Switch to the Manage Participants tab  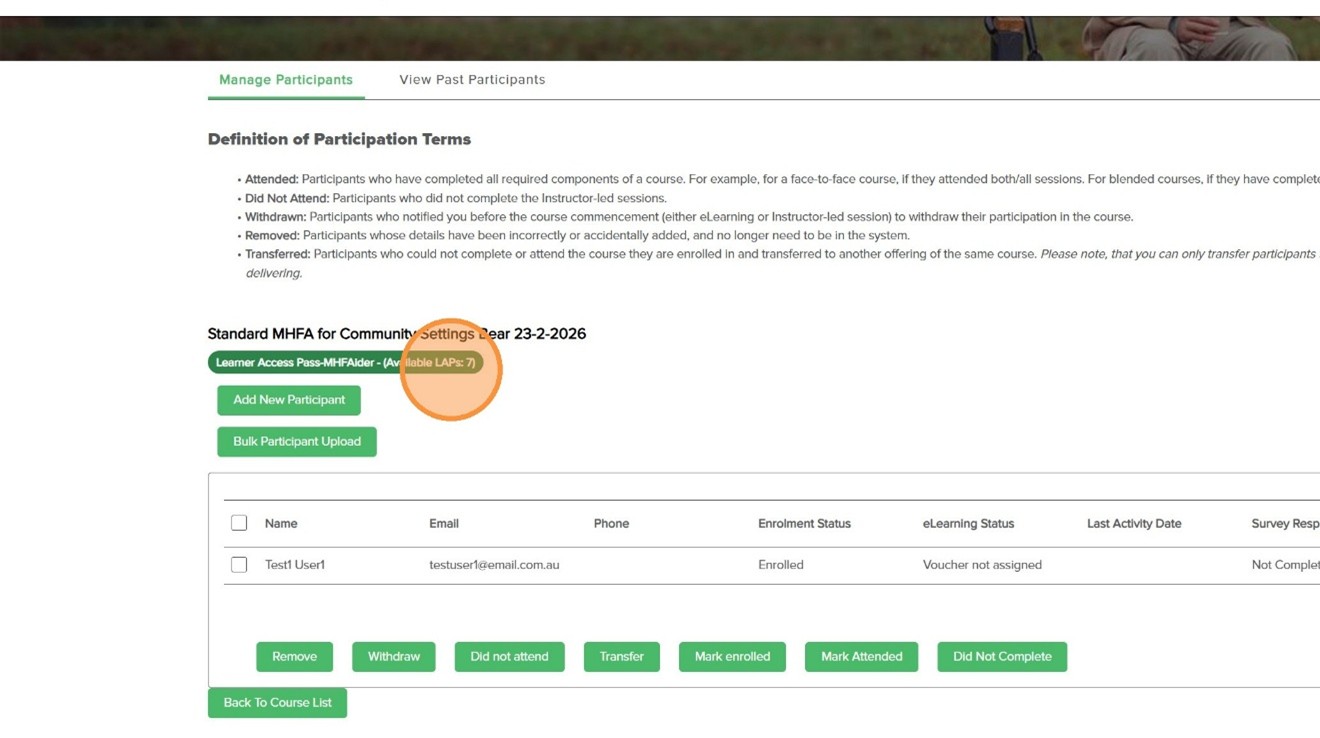[x=286, y=80]
